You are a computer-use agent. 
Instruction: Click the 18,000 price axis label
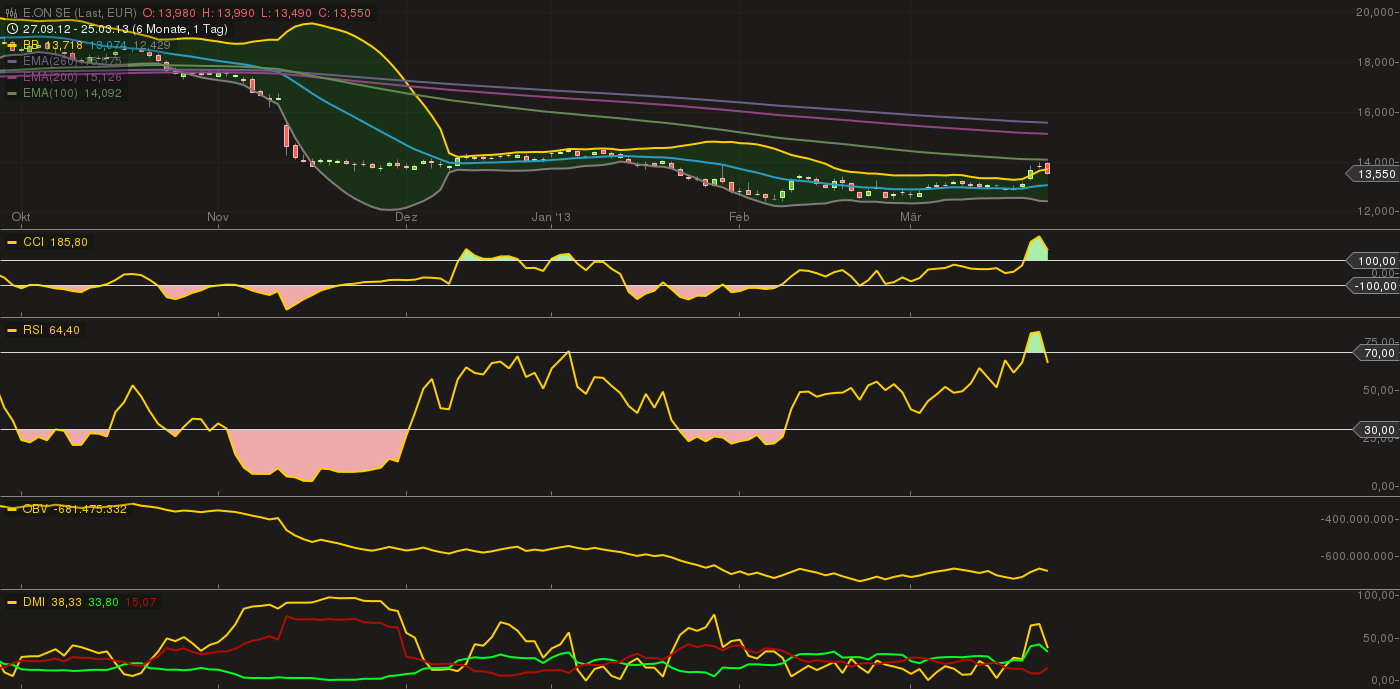click(1374, 62)
